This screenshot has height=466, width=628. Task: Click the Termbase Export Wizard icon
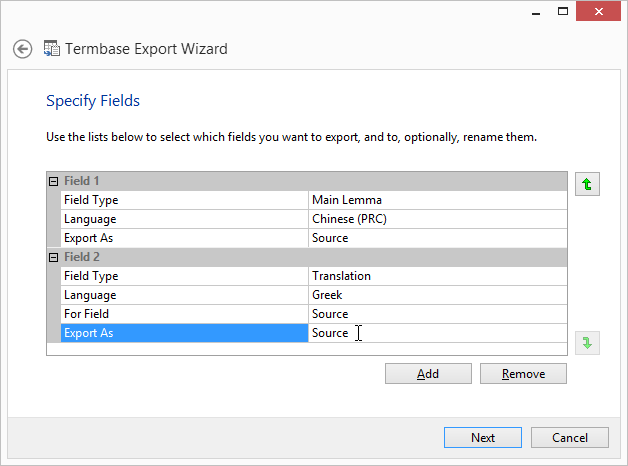(52, 48)
